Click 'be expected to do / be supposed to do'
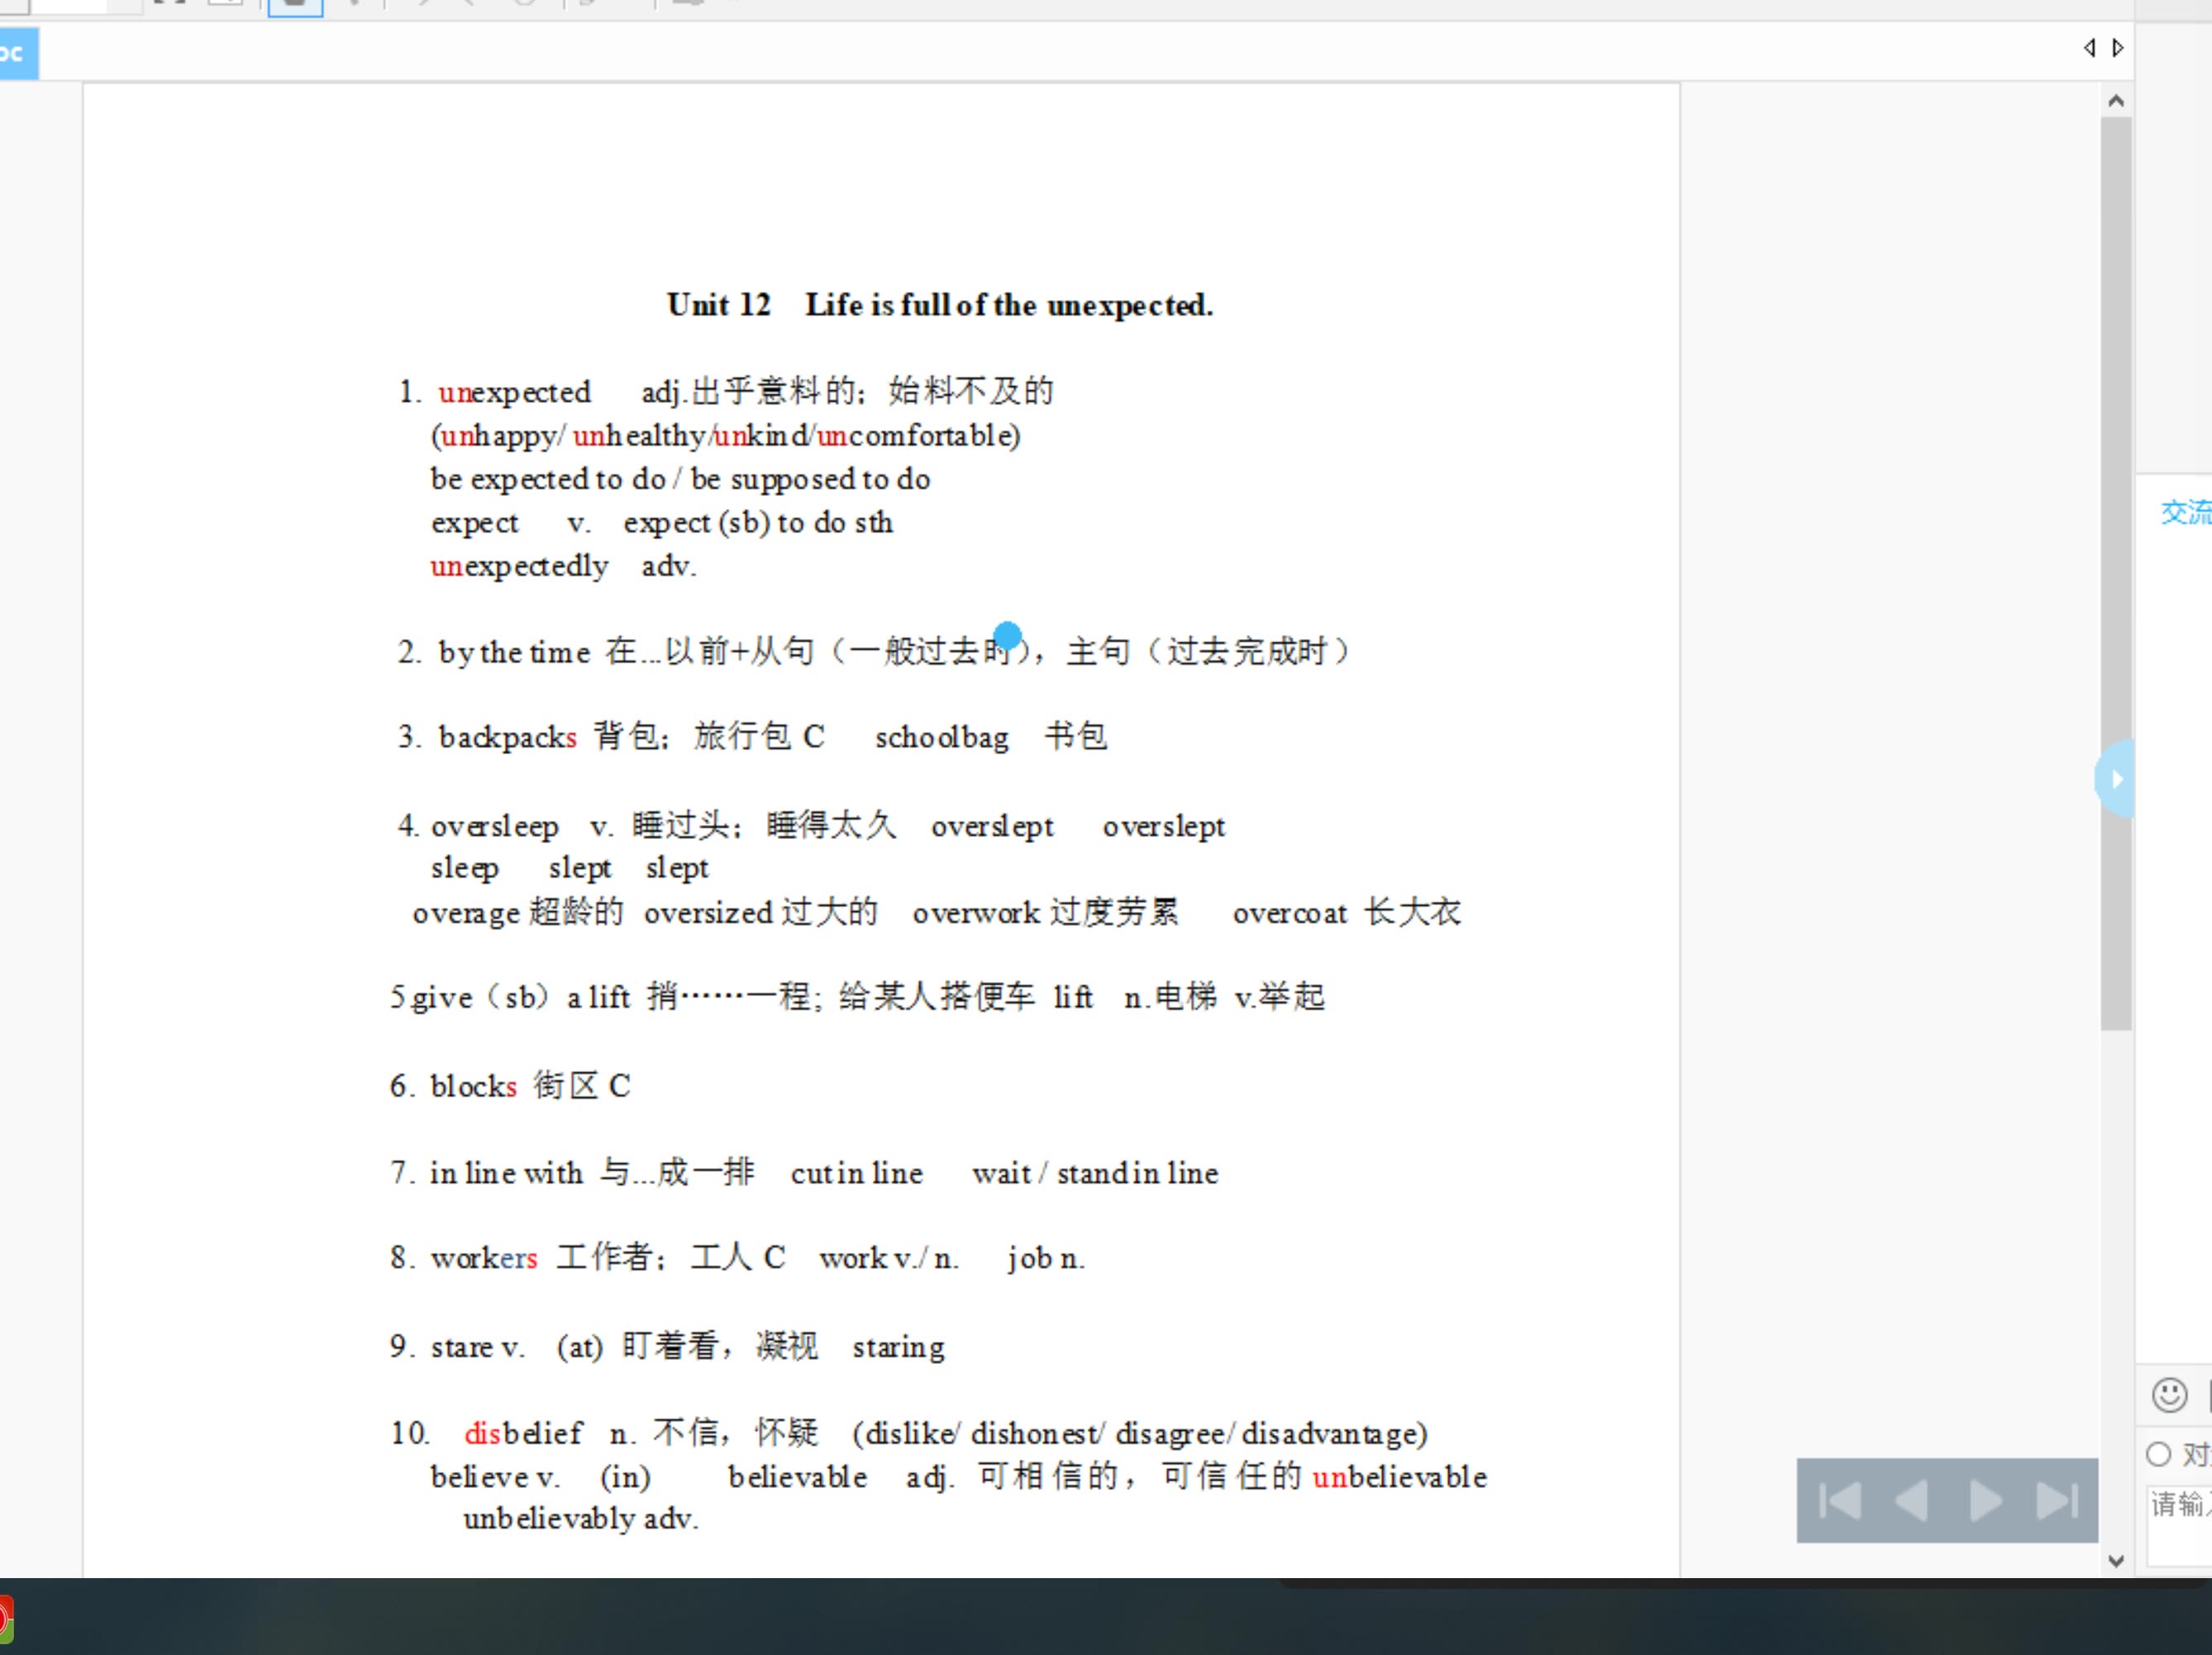2212x1655 pixels. pos(681,479)
